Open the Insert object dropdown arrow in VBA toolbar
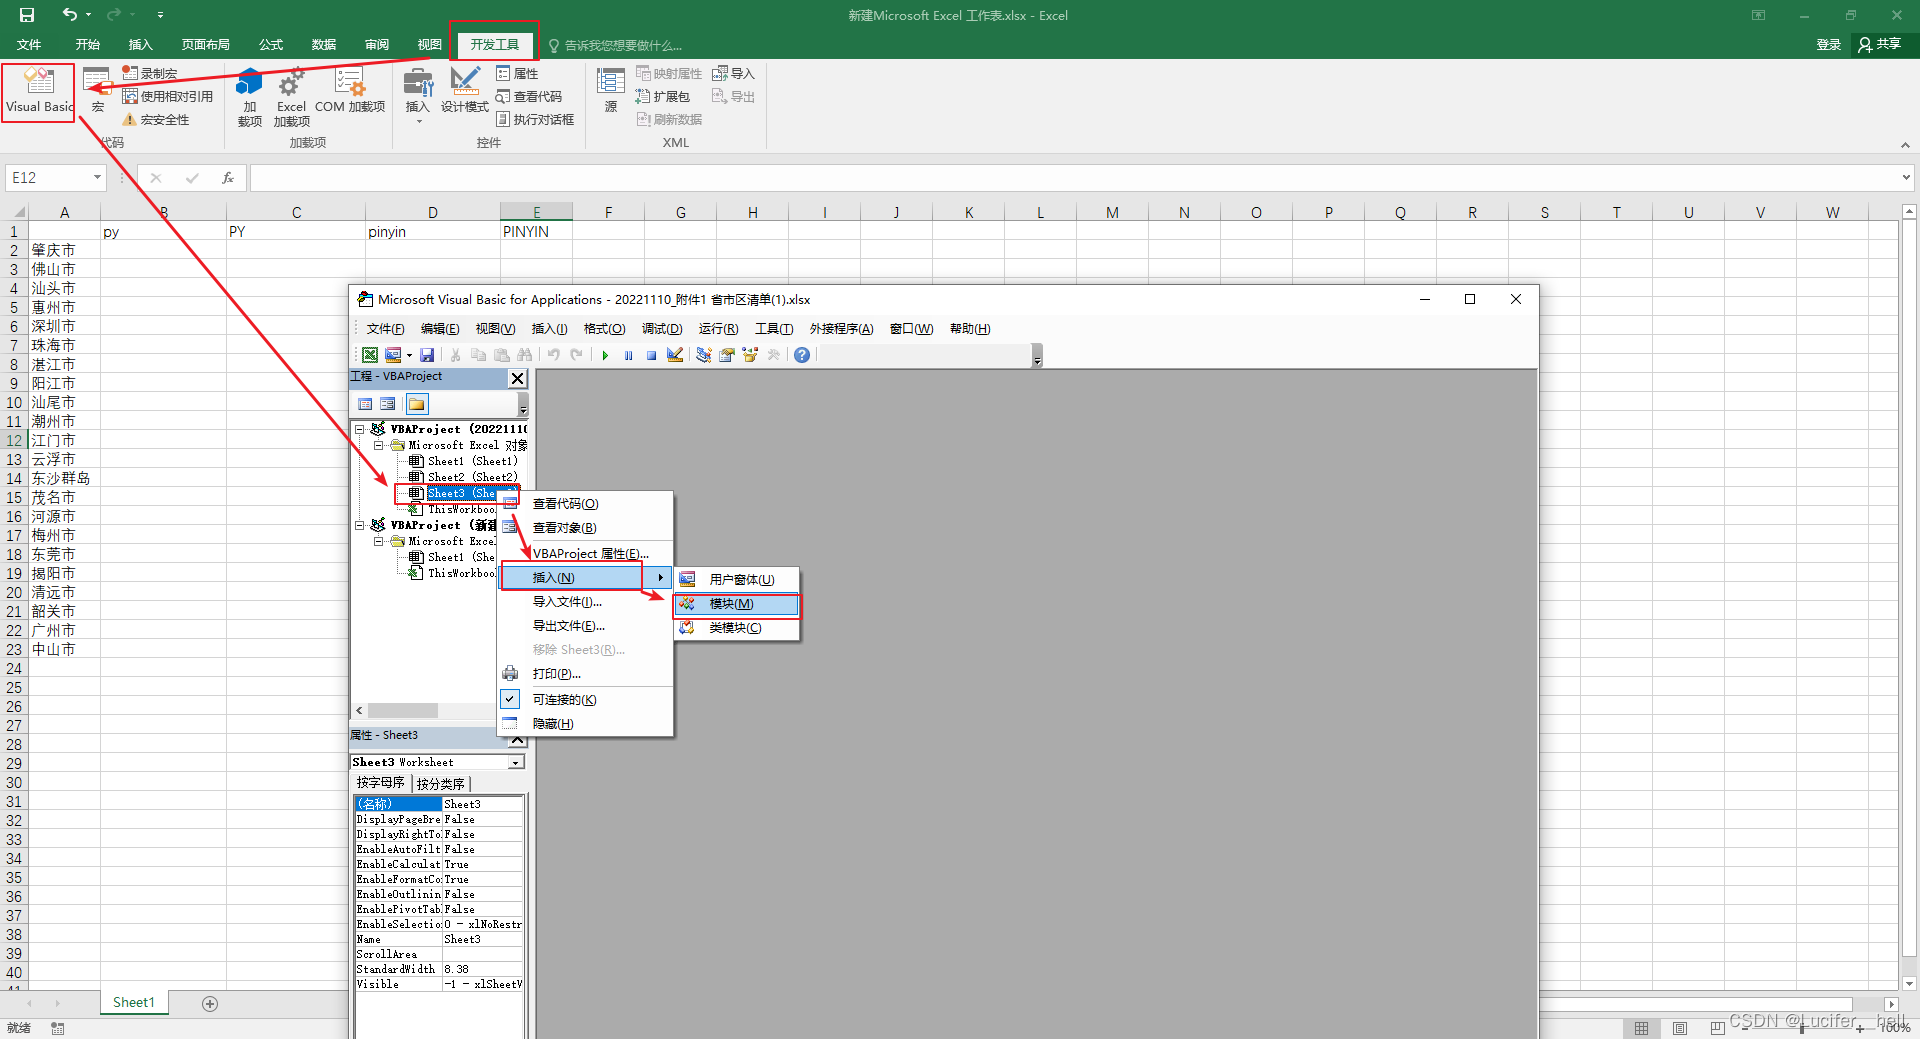The image size is (1920, 1039). [x=409, y=355]
